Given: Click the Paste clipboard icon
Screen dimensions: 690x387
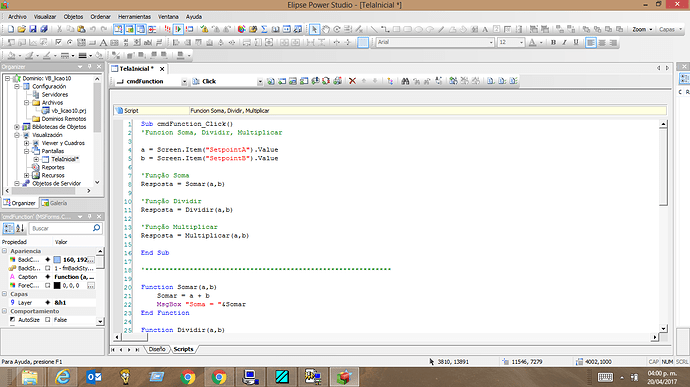Looking at the screenshot, I should coord(81,29).
